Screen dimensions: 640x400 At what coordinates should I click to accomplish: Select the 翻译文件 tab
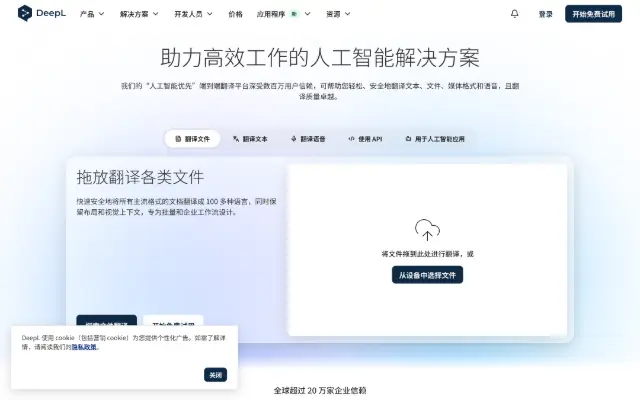[x=192, y=139]
